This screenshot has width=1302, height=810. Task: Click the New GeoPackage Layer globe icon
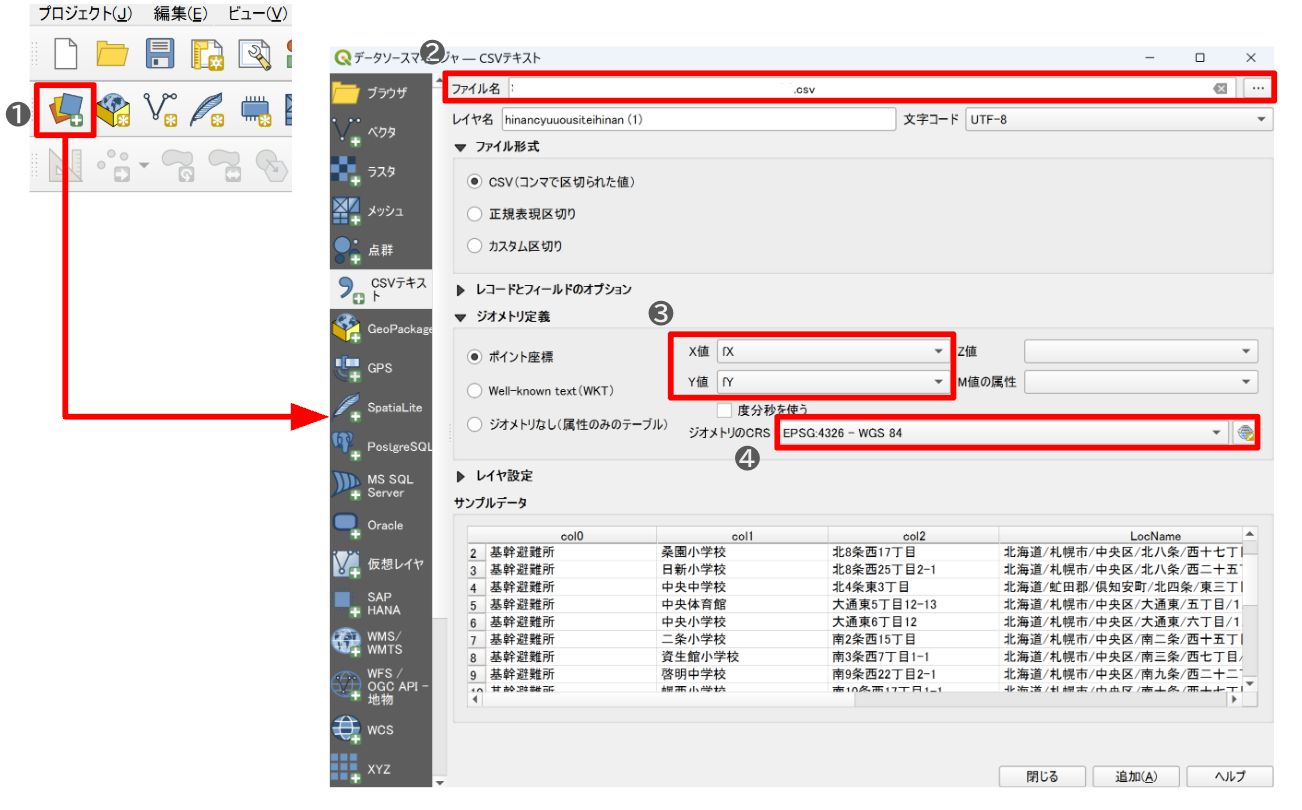coord(113,110)
